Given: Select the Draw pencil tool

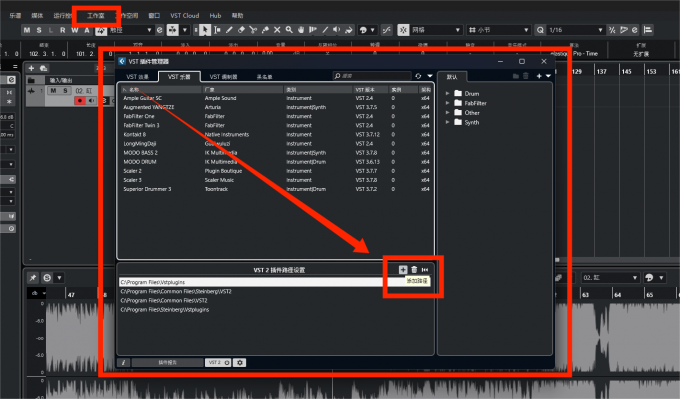Looking at the screenshot, I should click(229, 30).
